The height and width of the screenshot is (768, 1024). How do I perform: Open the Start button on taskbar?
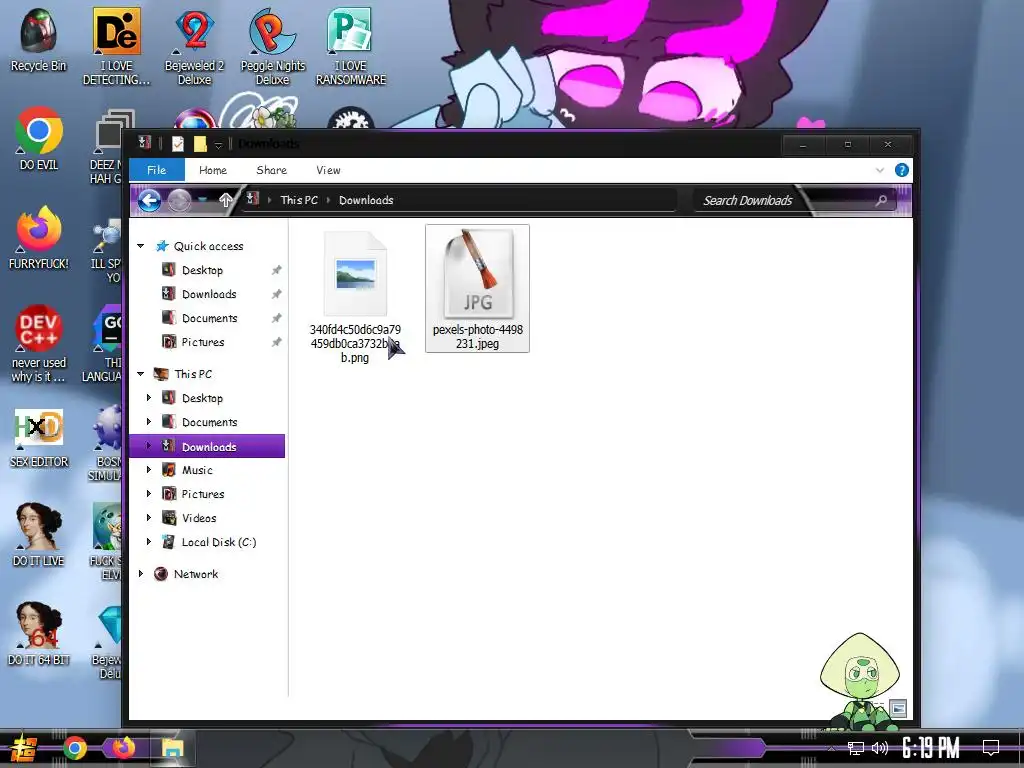tap(23, 748)
